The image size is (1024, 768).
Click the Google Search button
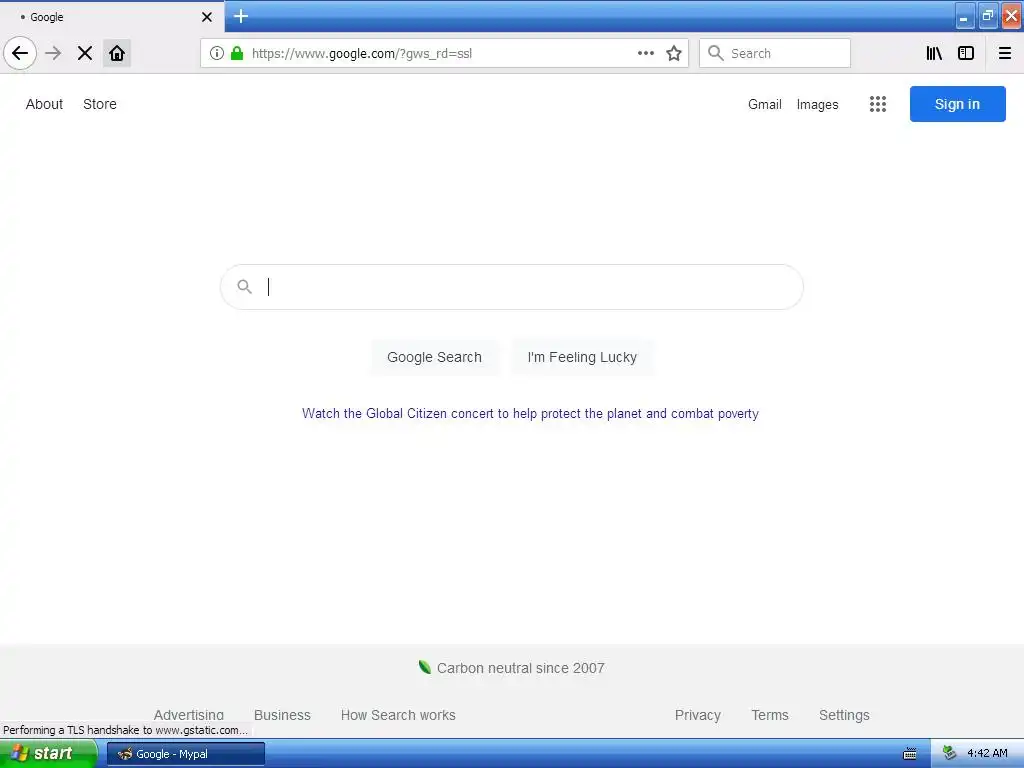(434, 357)
